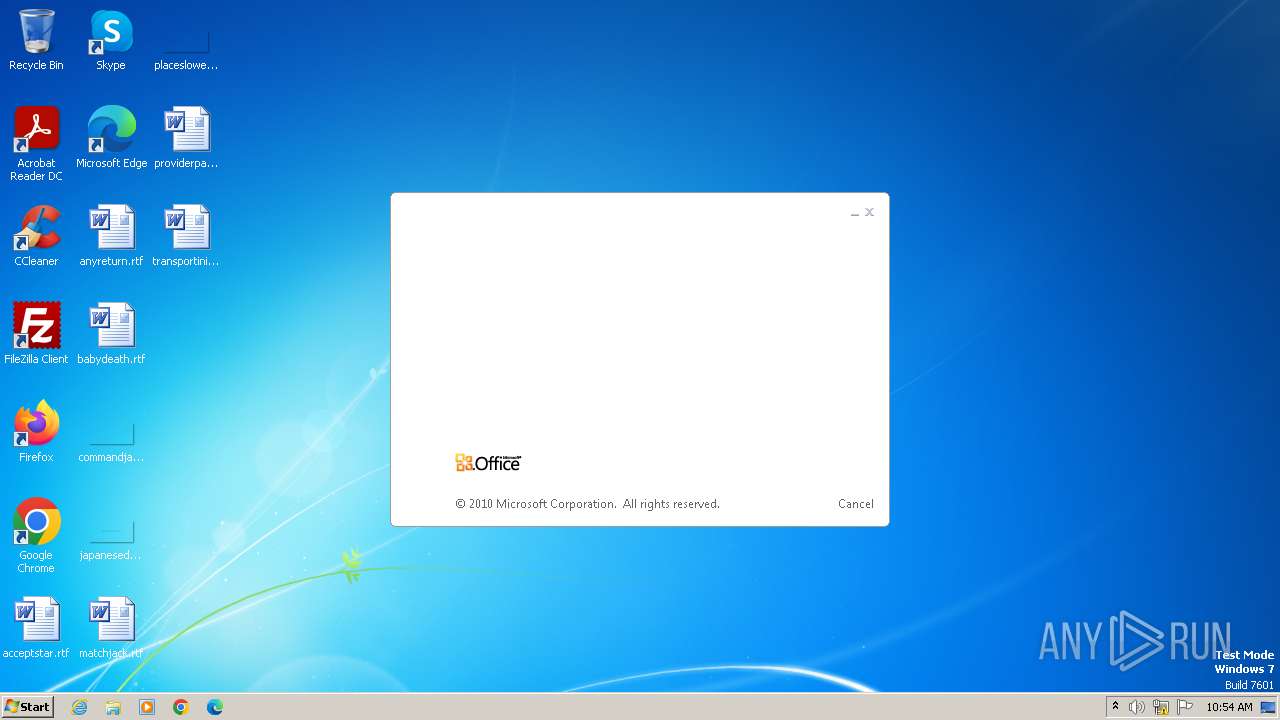Open Chrome from the taskbar
The height and width of the screenshot is (720, 1280).
tap(181, 707)
